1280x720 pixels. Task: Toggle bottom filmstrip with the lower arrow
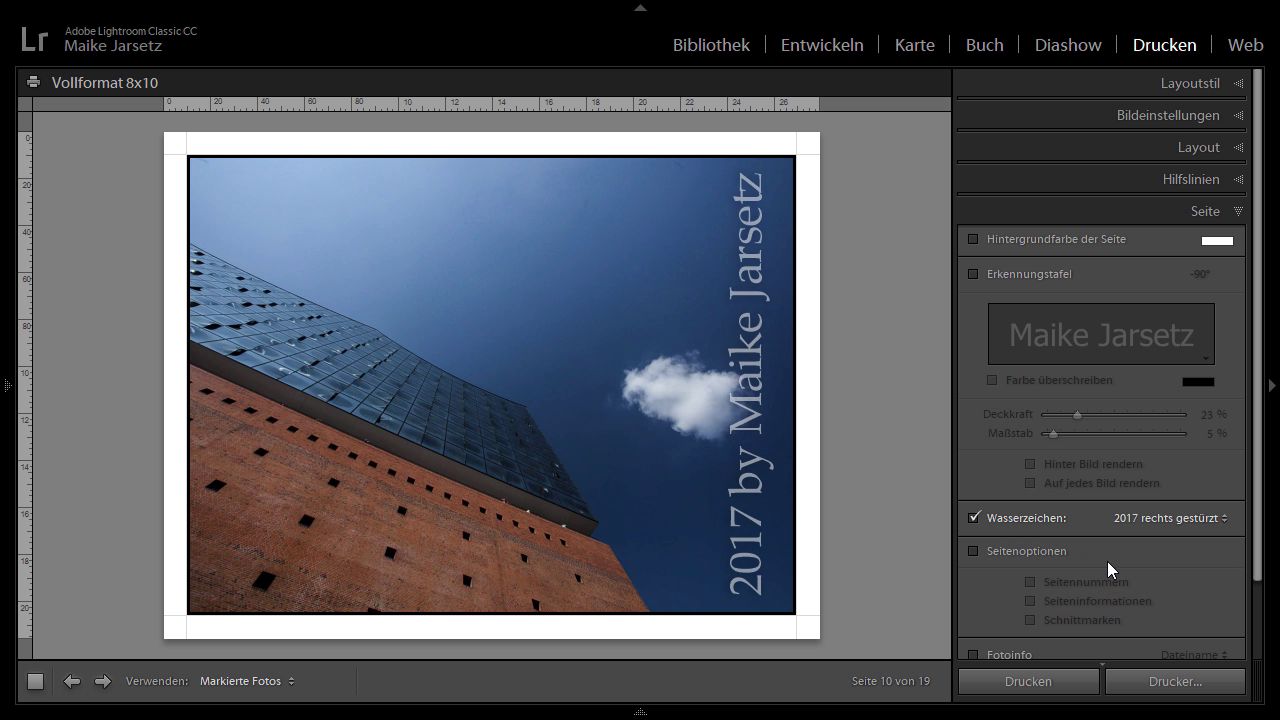point(640,712)
